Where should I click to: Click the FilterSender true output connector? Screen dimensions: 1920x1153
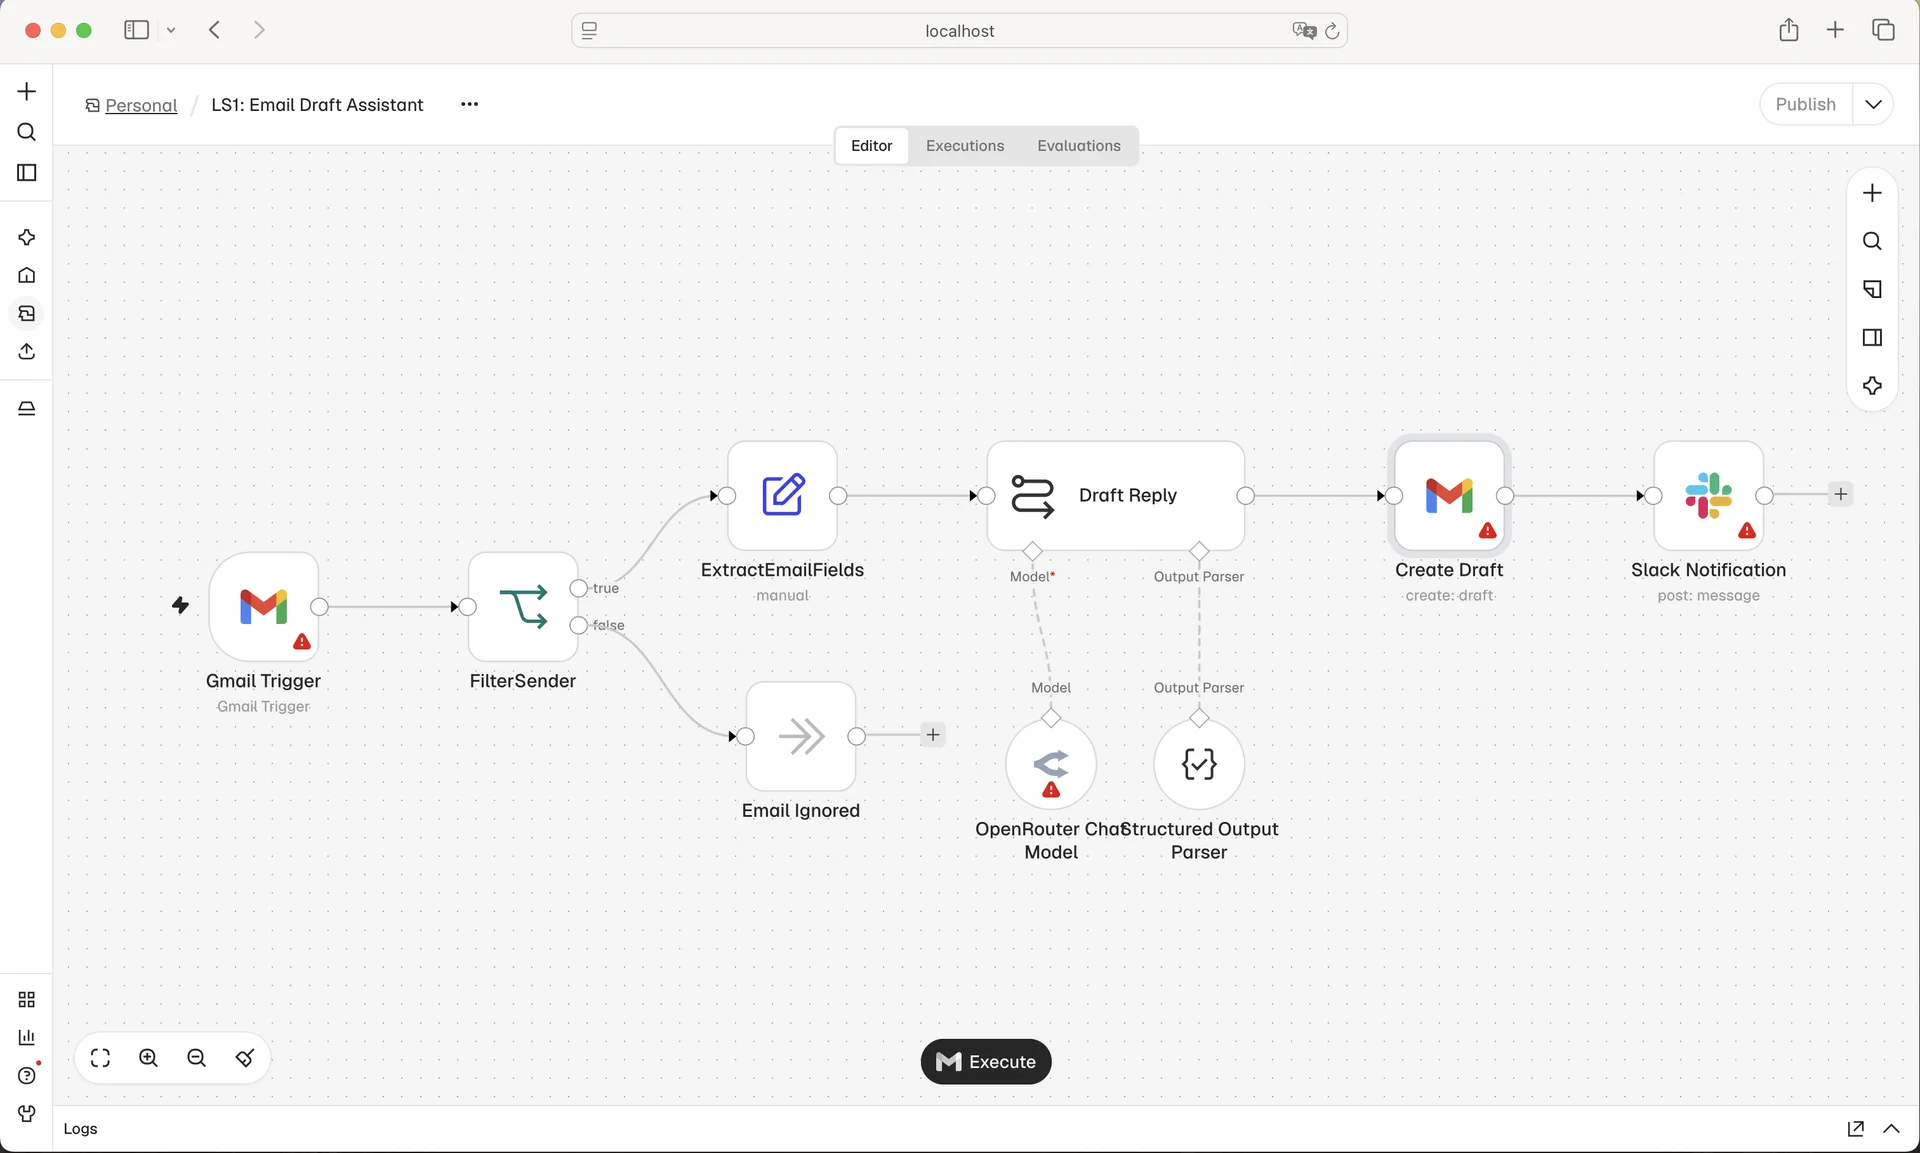point(578,588)
